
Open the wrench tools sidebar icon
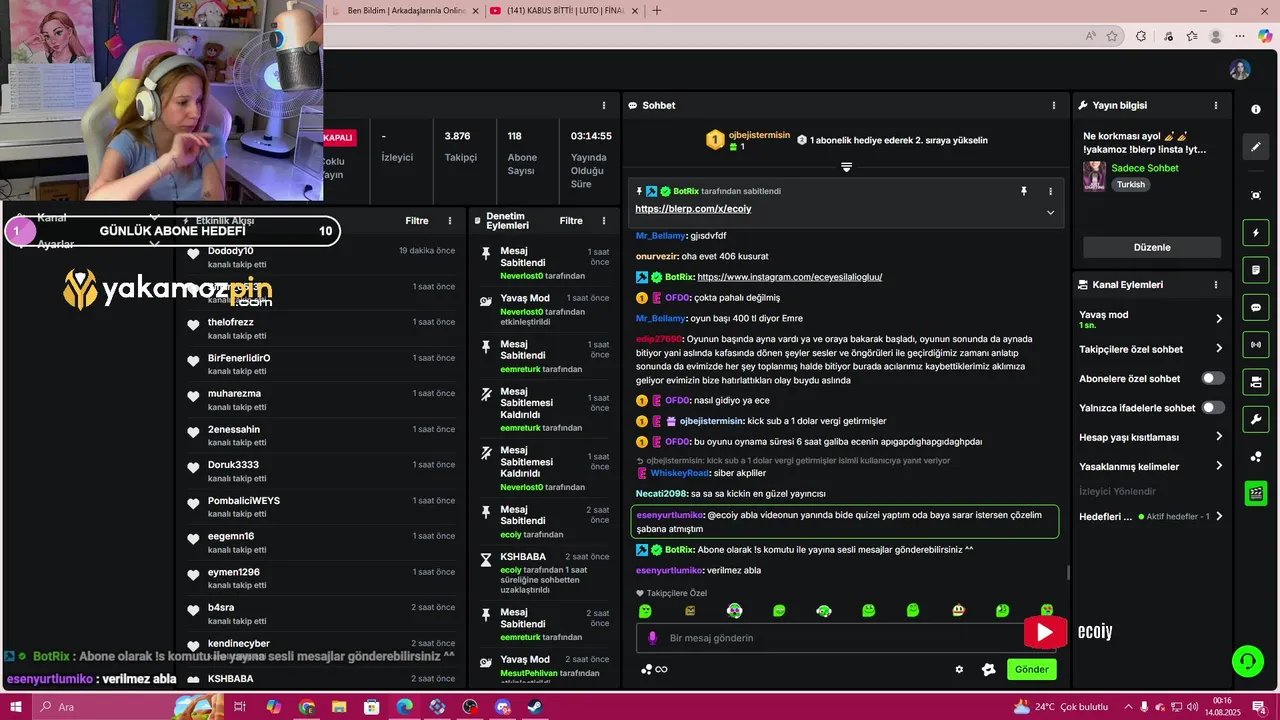(x=1256, y=419)
